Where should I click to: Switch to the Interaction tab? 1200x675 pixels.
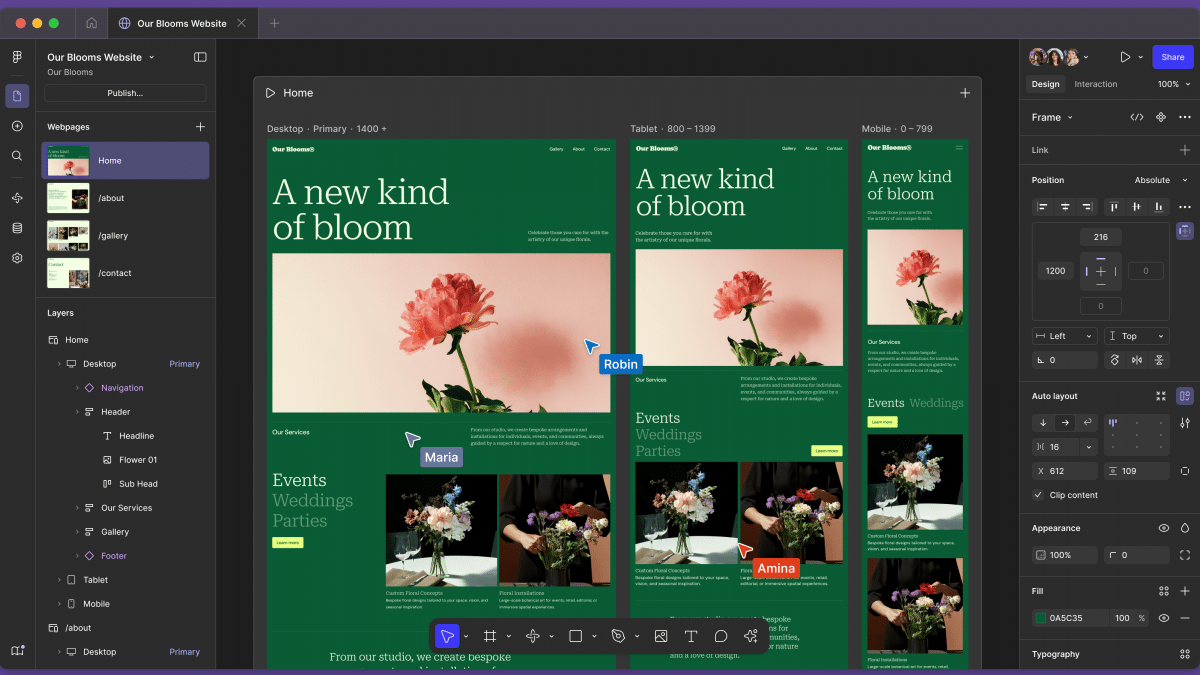click(x=1095, y=84)
